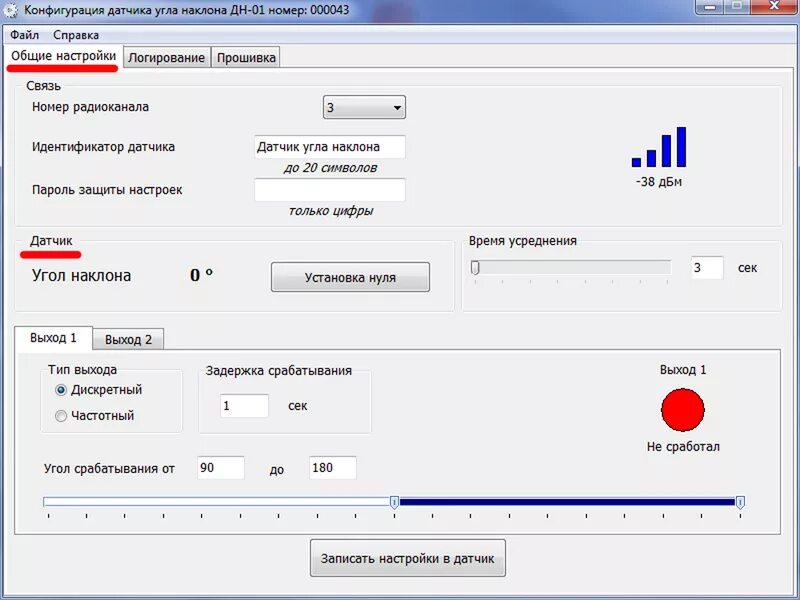Click Записать настройки в датчик button
The image size is (800, 600).
pos(408,558)
